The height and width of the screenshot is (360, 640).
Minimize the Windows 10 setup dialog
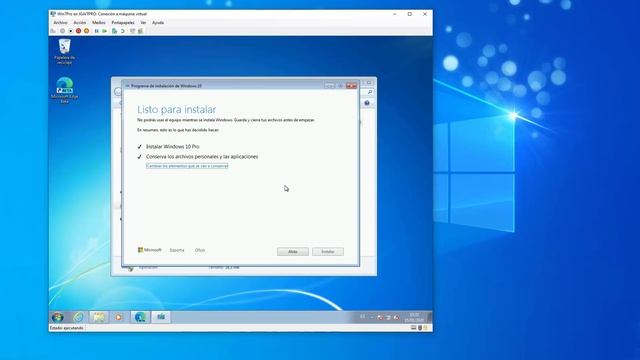(329, 86)
